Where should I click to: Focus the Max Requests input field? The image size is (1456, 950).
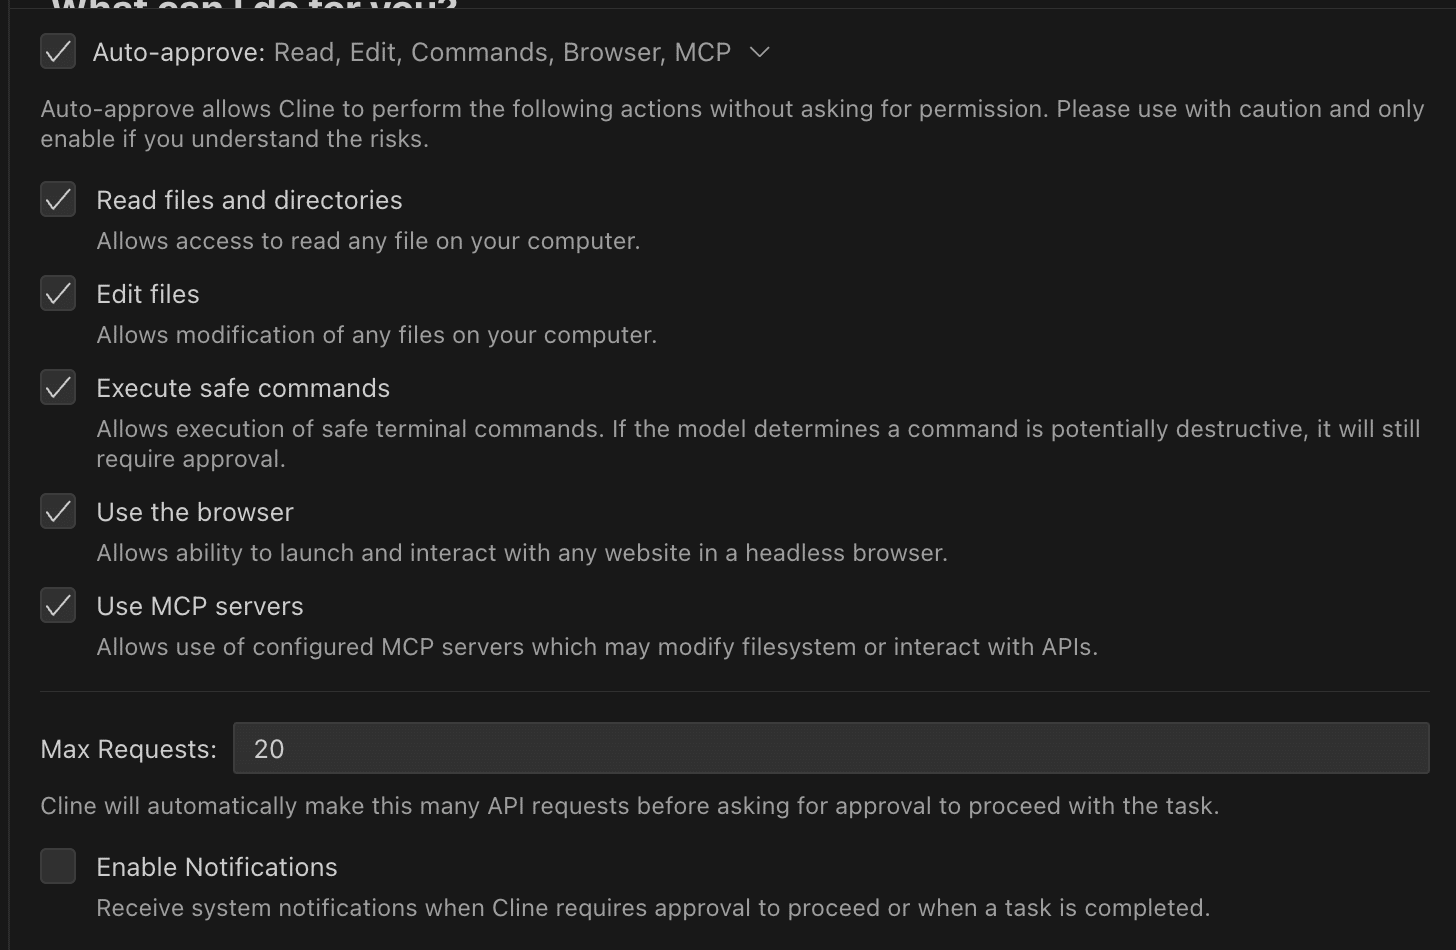[x=830, y=748]
